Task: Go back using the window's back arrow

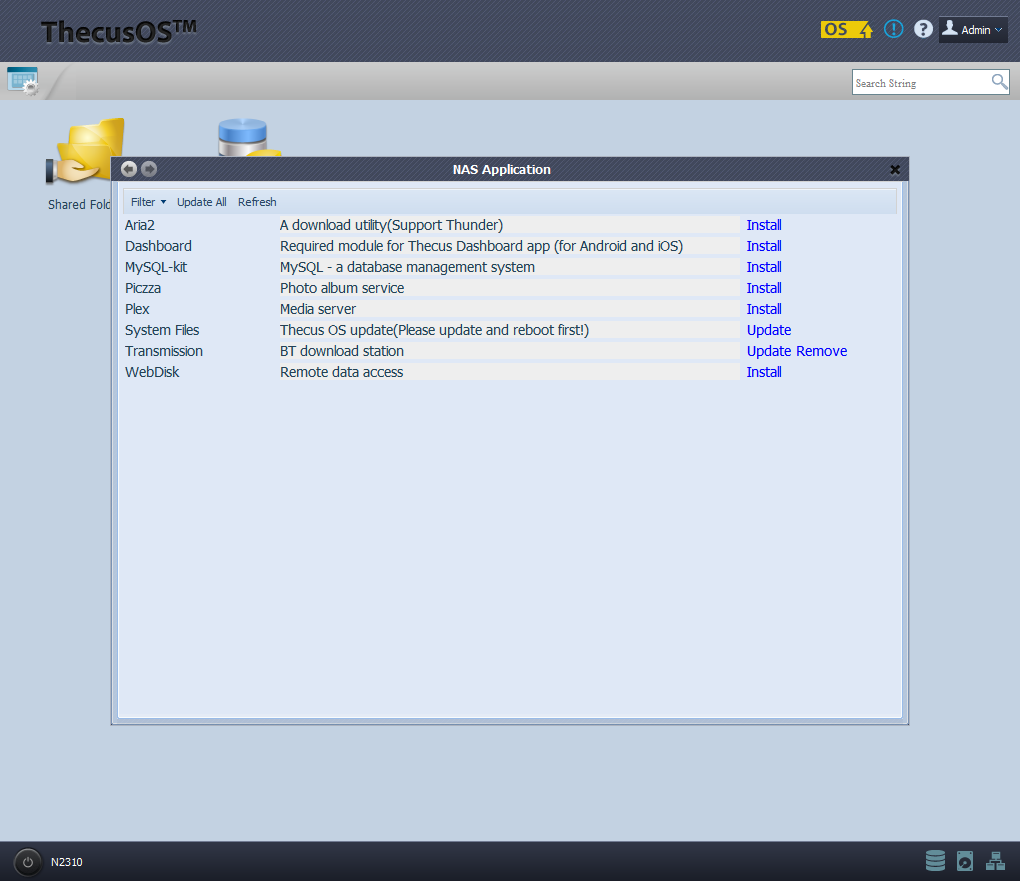Action: (x=129, y=169)
